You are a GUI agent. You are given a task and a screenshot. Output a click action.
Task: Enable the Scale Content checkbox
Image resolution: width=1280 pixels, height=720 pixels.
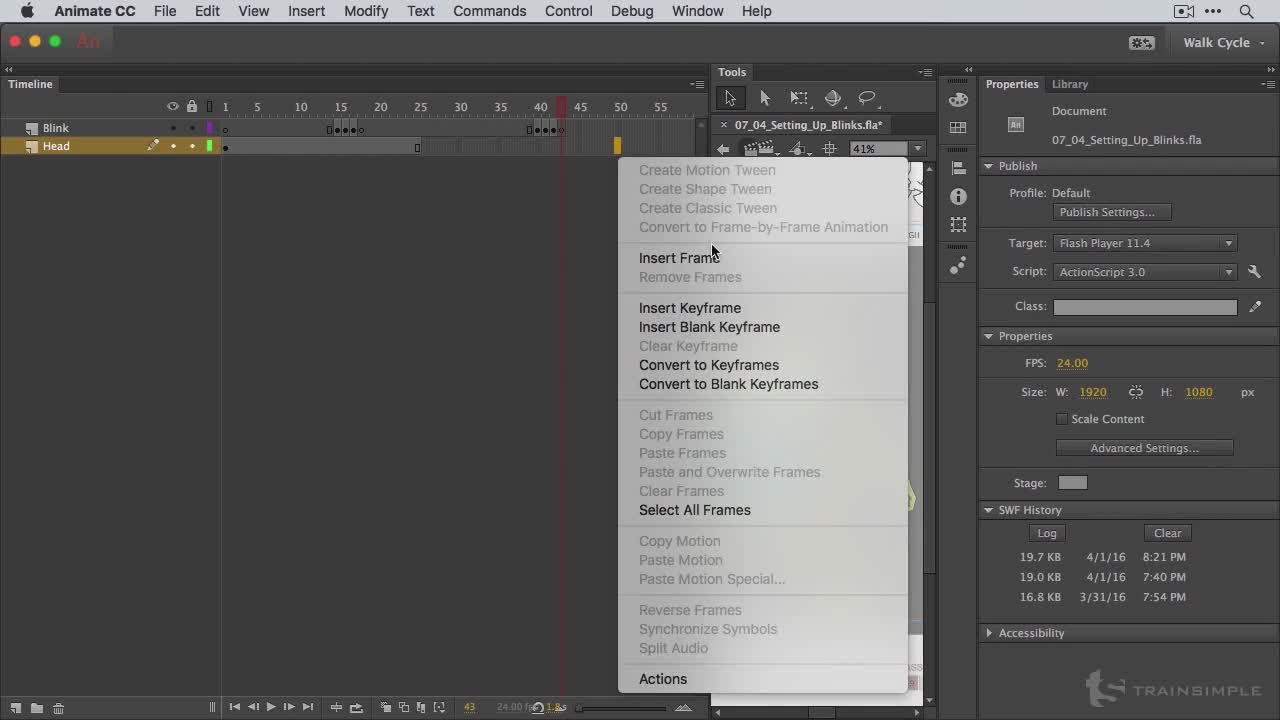(1062, 419)
